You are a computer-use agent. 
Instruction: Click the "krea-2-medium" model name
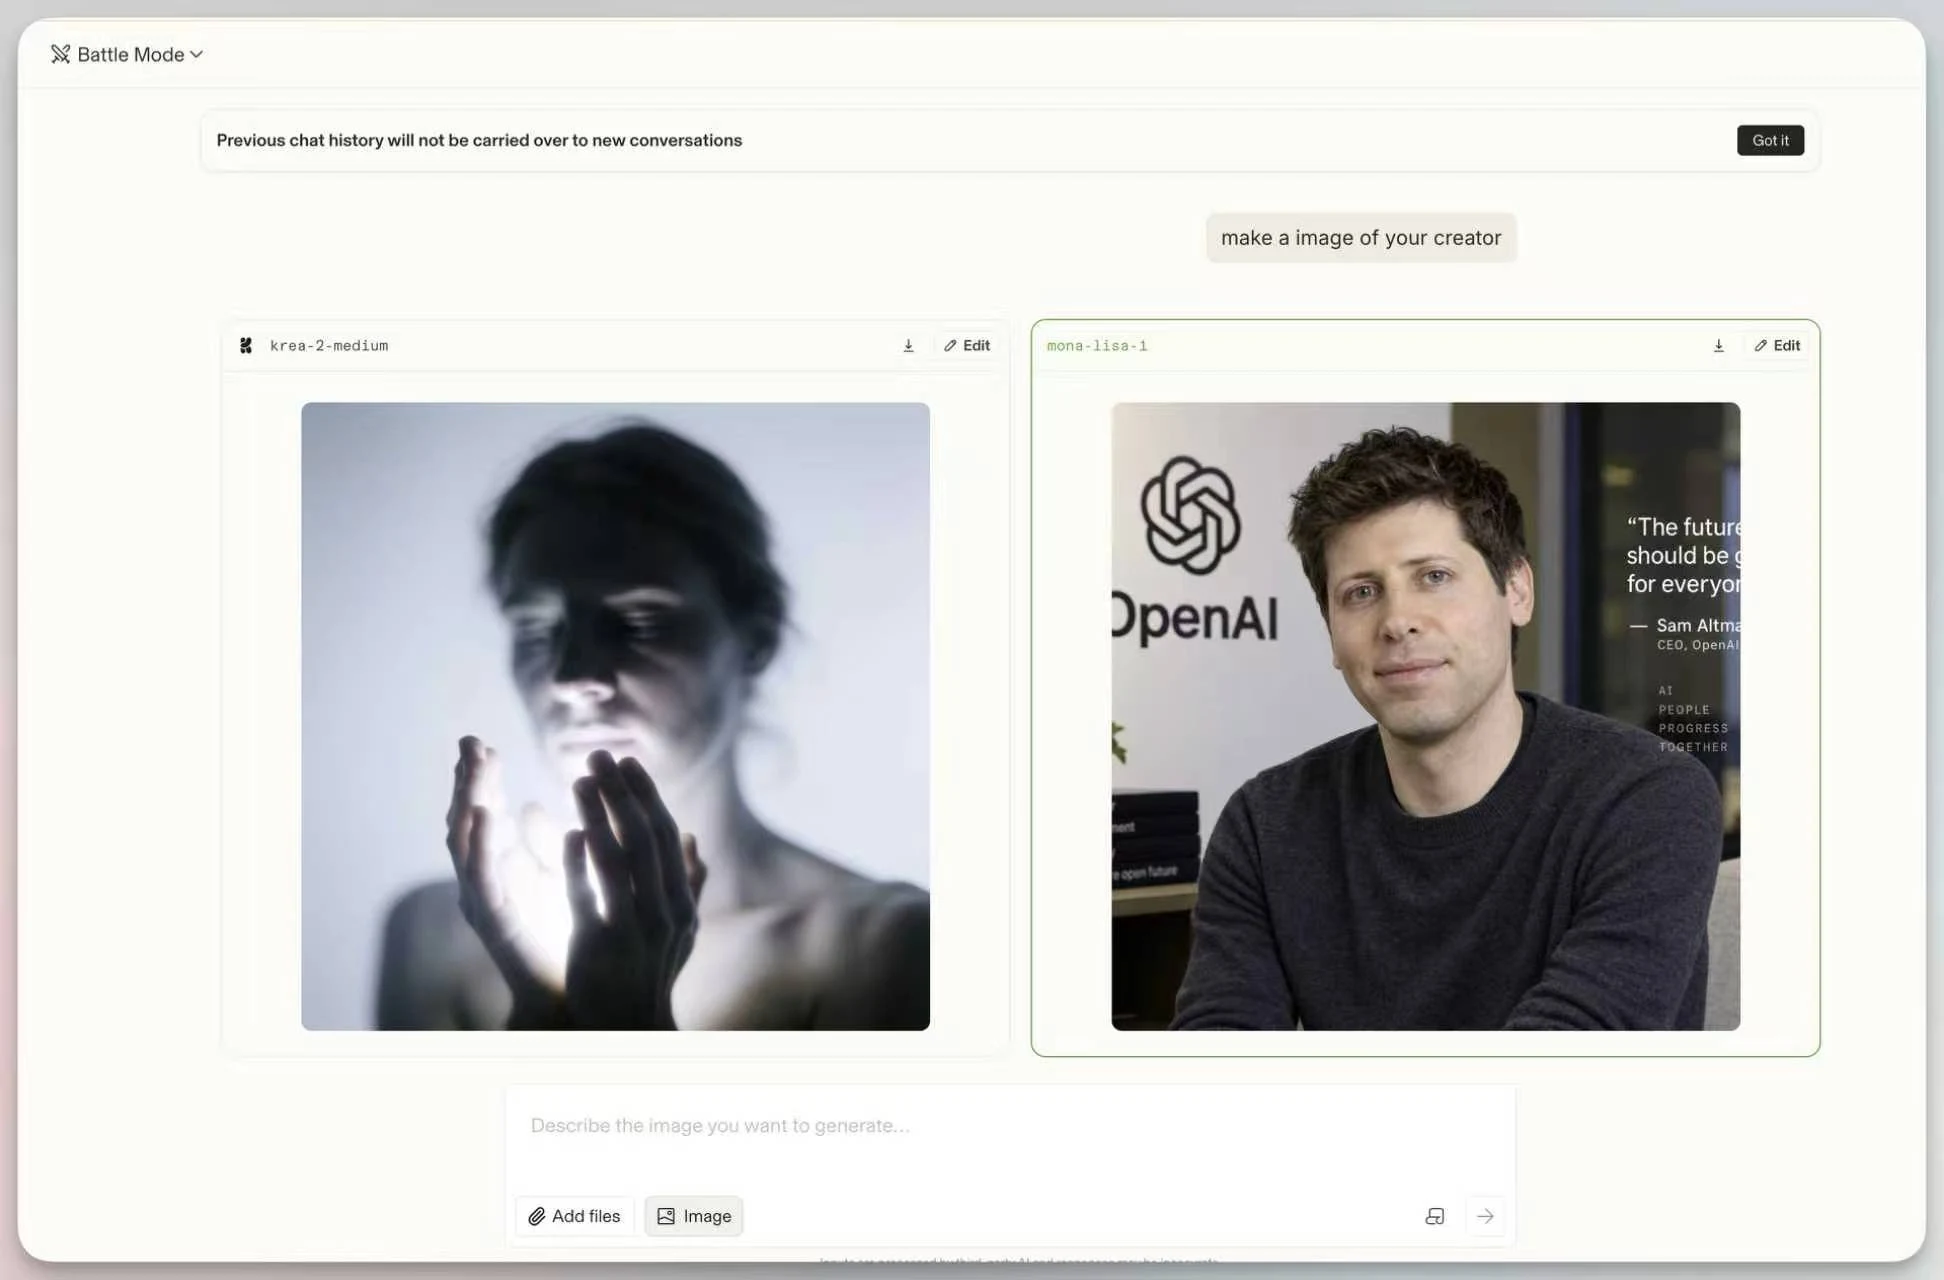tap(329, 346)
